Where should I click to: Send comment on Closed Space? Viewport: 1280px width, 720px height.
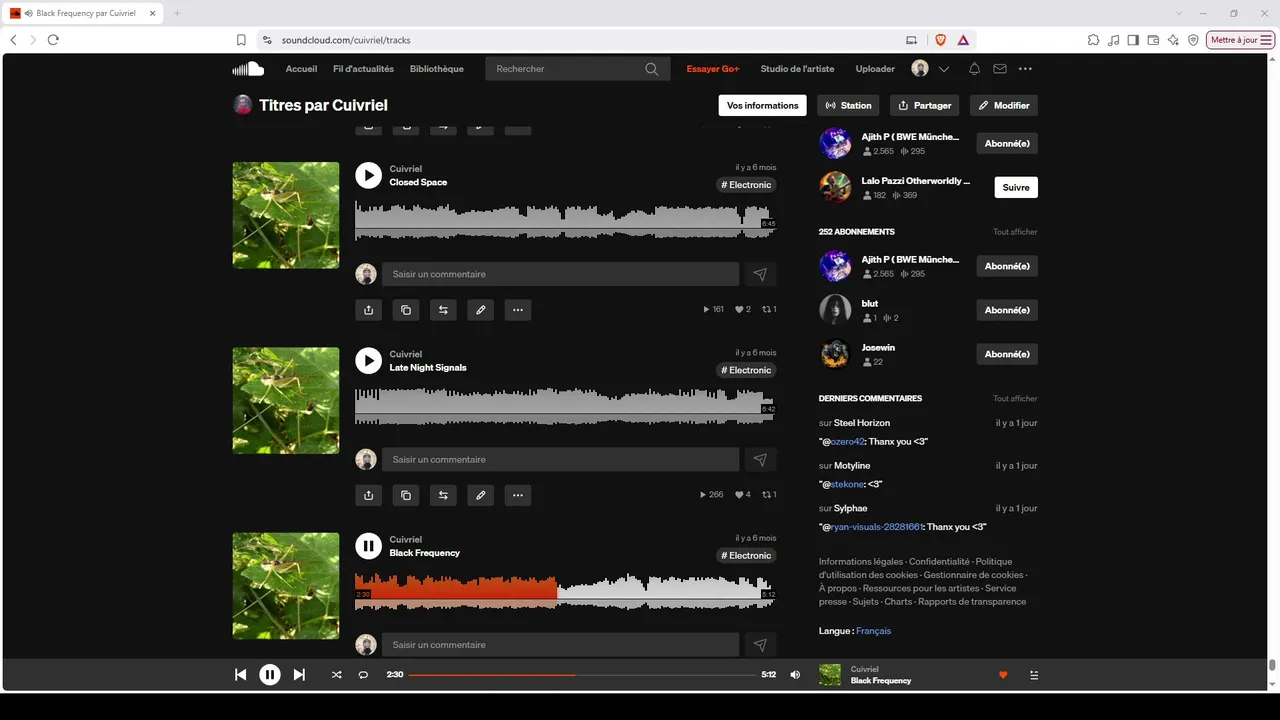tap(760, 274)
